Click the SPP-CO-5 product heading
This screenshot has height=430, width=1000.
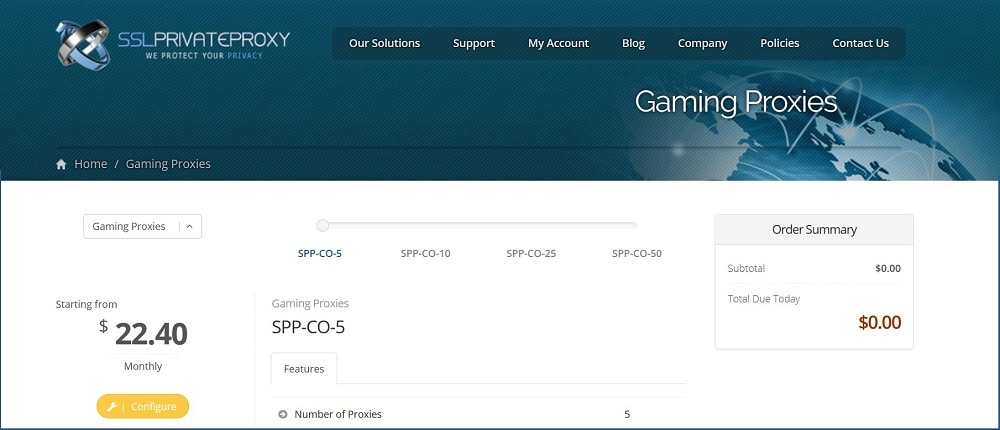(308, 327)
